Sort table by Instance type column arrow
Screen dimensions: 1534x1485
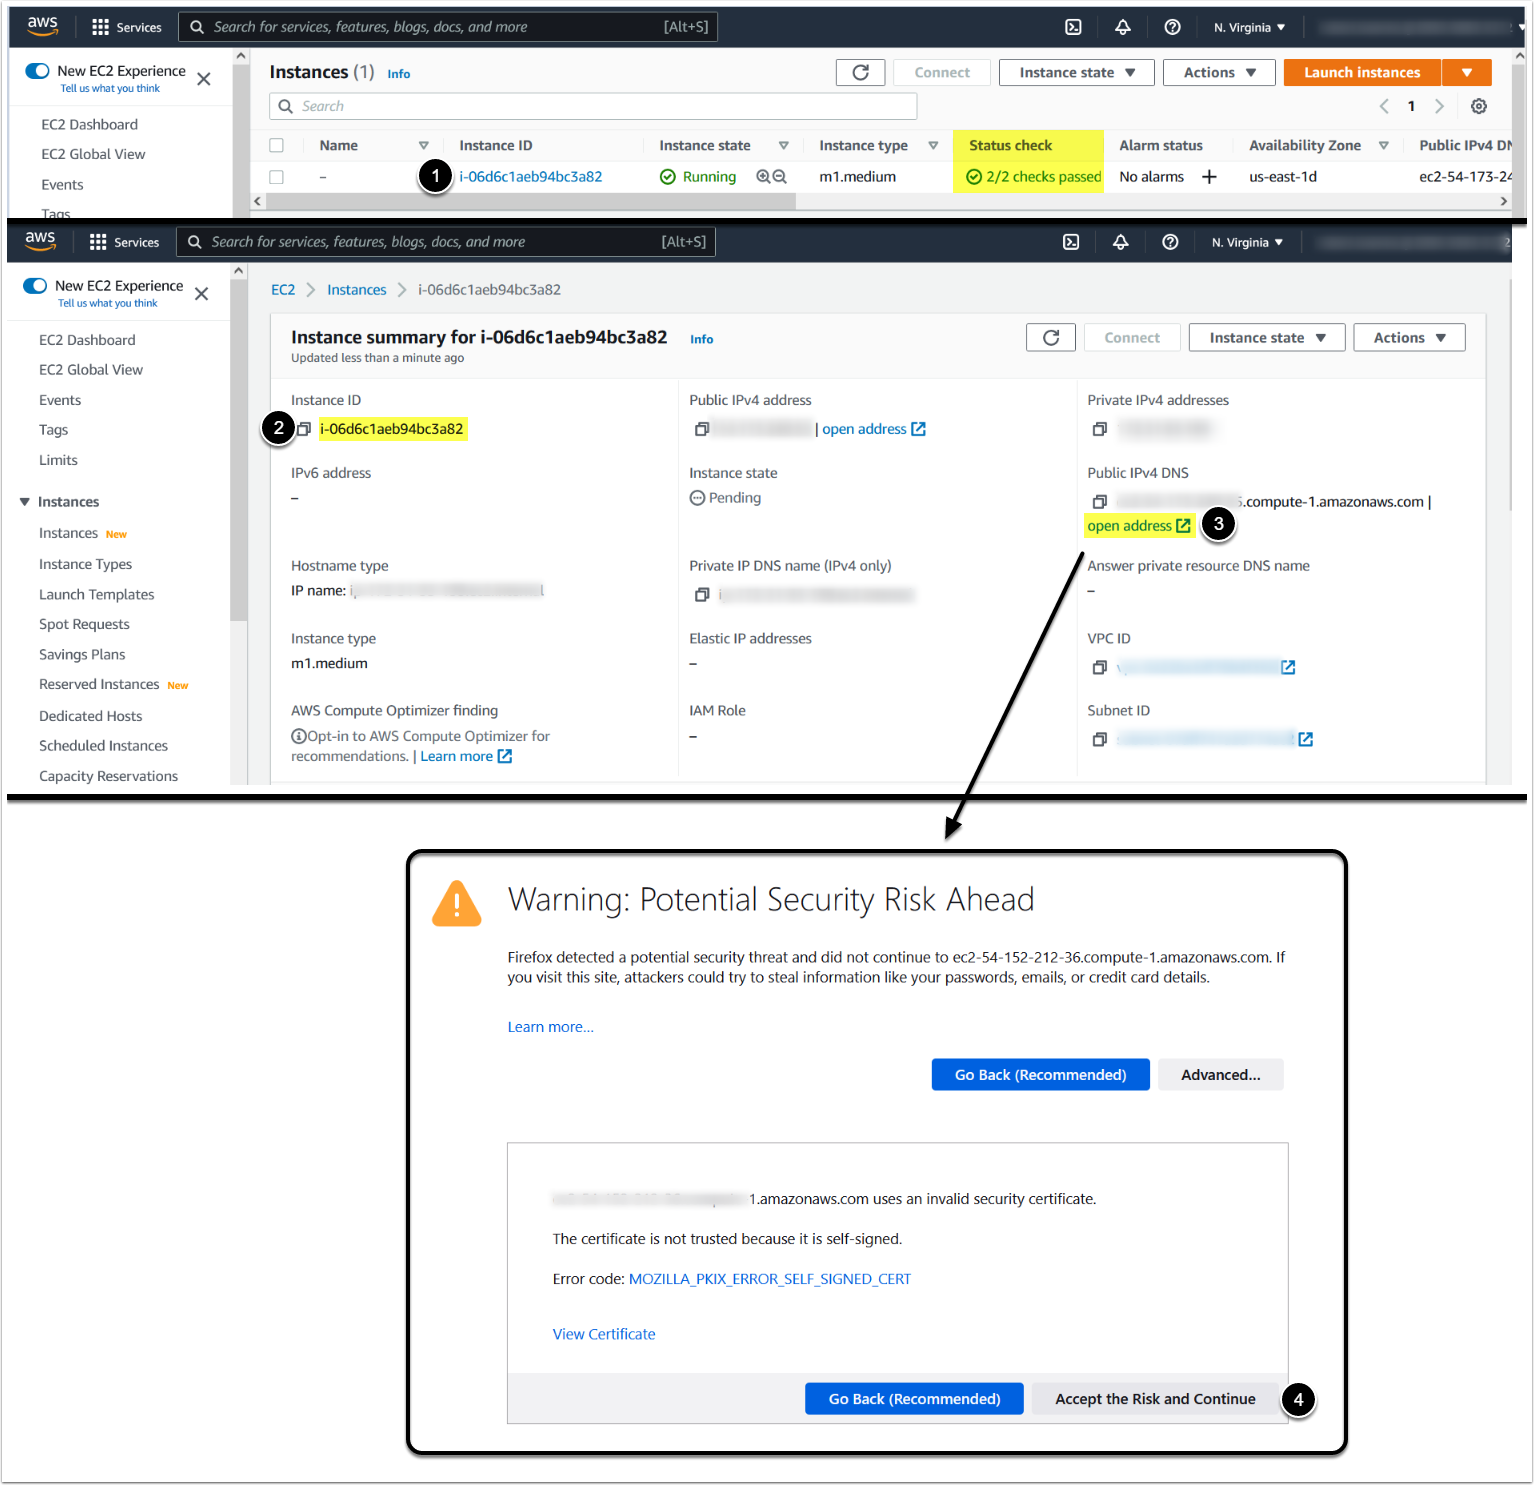[x=933, y=145]
